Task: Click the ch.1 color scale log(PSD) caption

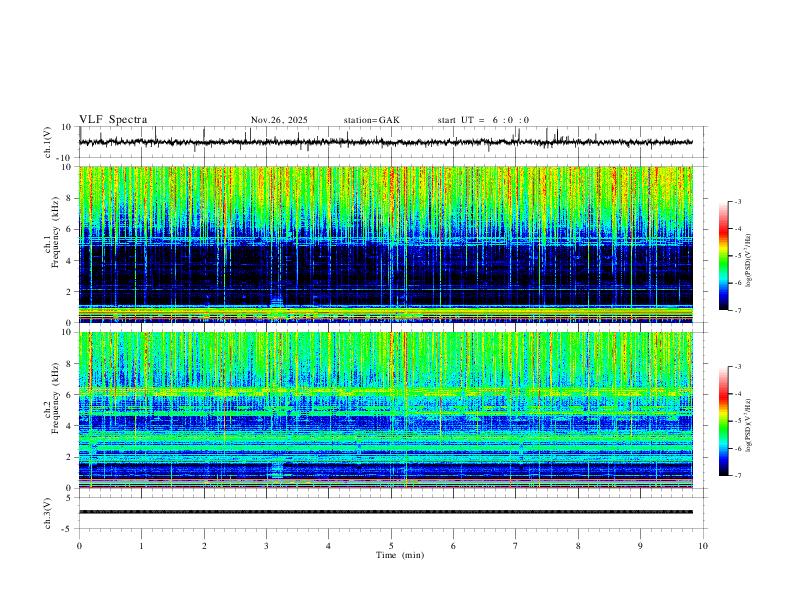Action: point(749,261)
